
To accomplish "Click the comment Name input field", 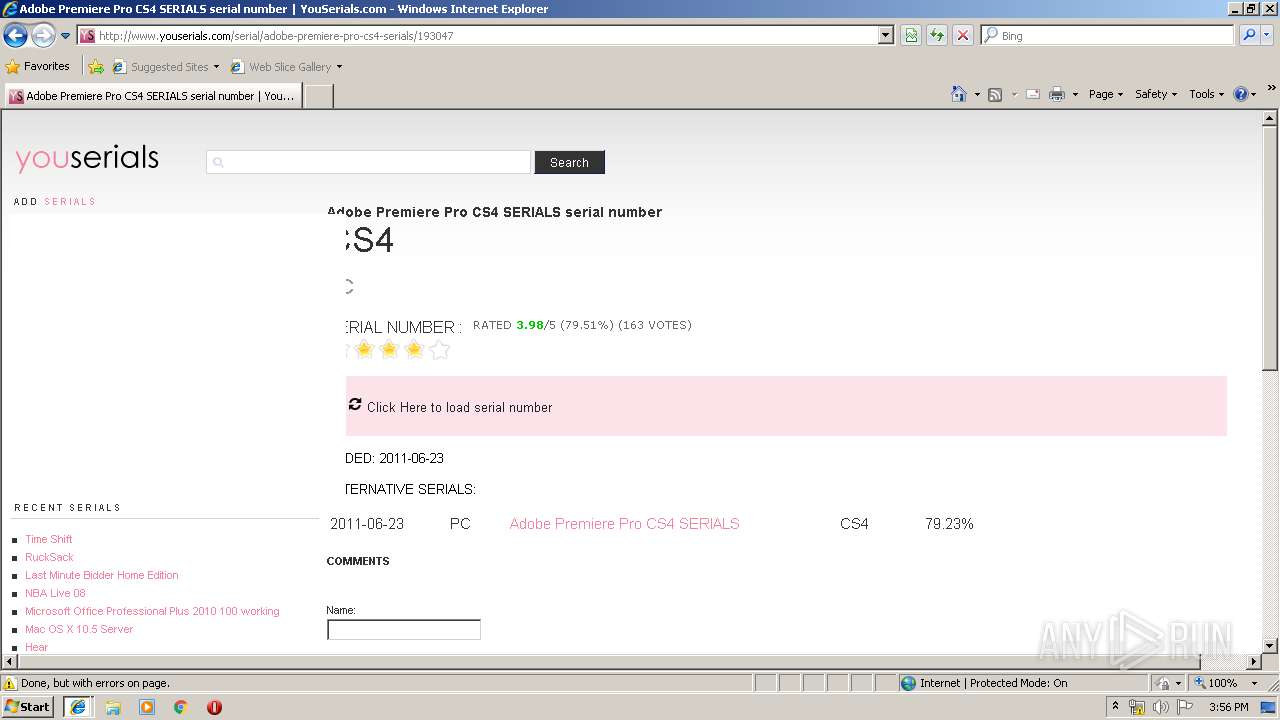I will [x=403, y=629].
